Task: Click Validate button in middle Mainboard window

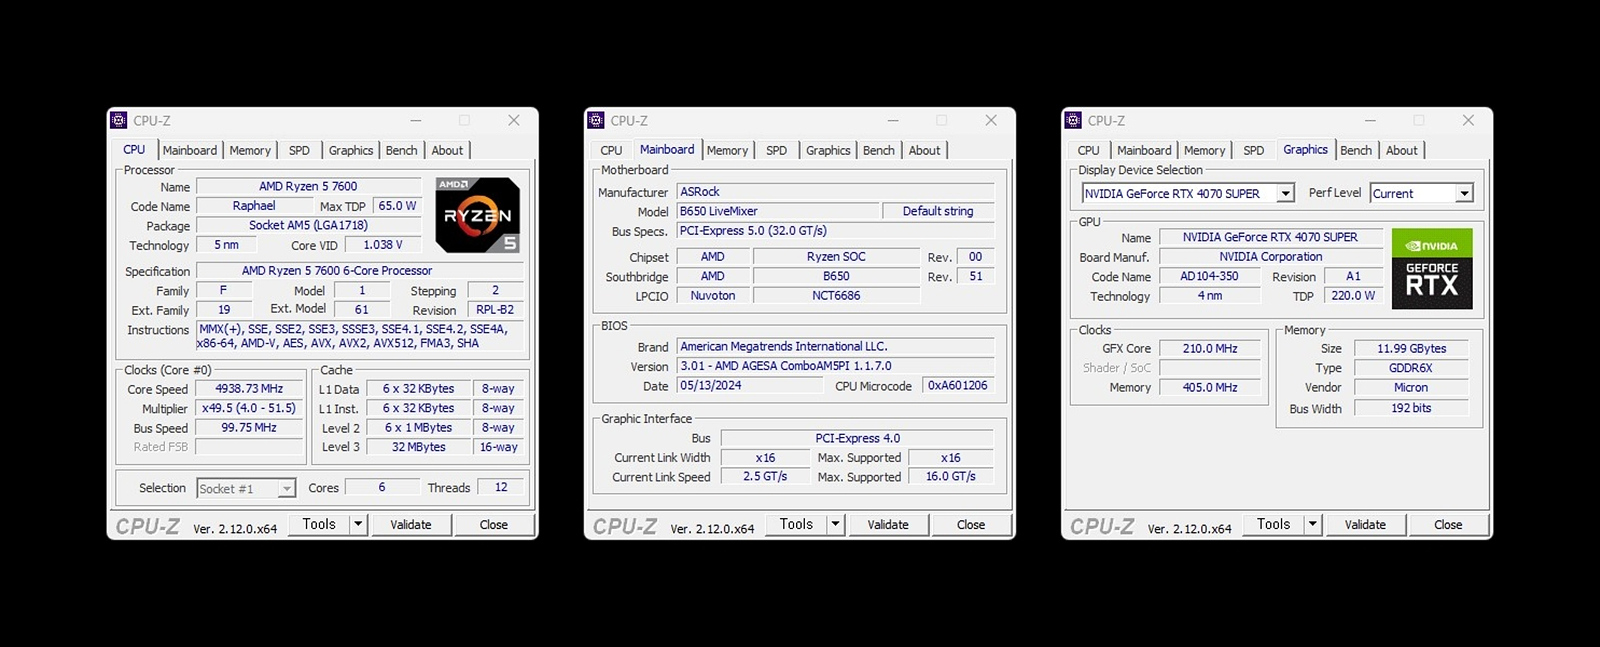Action: [x=888, y=524]
